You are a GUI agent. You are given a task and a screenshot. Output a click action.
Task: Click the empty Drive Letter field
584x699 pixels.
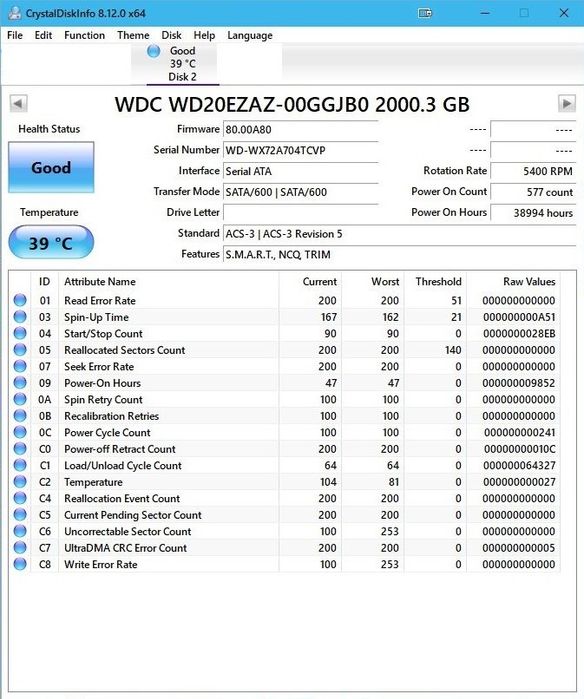pos(300,213)
